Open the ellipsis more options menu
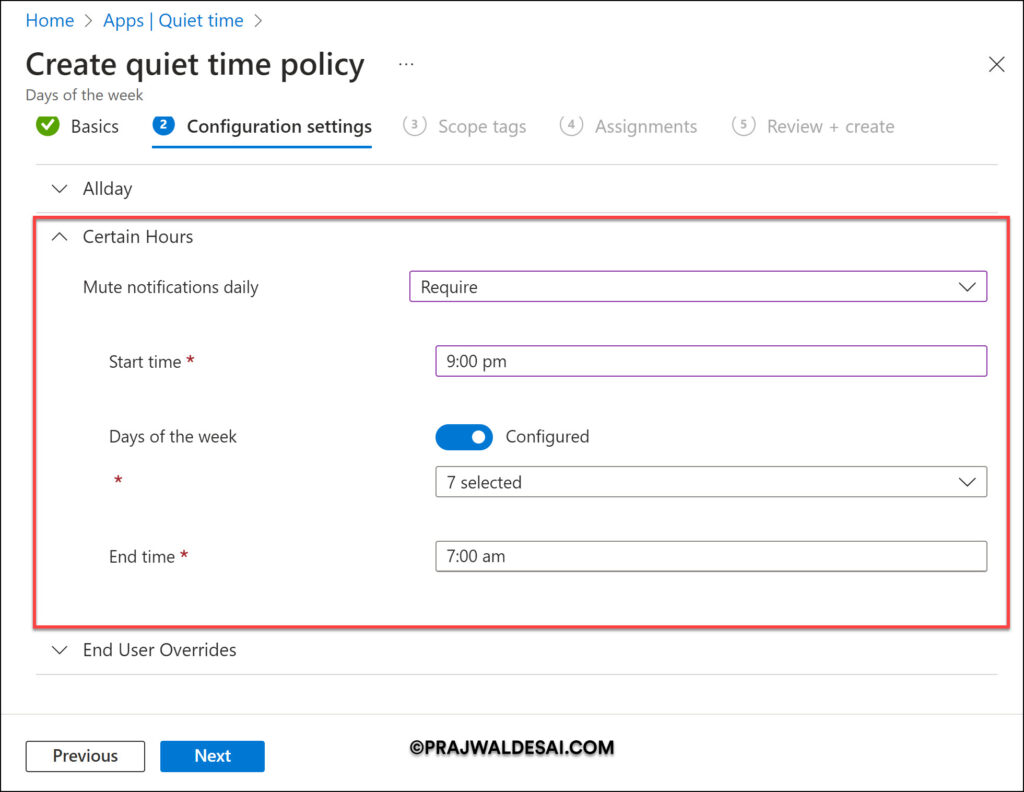Image resolution: width=1024 pixels, height=792 pixels. pos(406,64)
